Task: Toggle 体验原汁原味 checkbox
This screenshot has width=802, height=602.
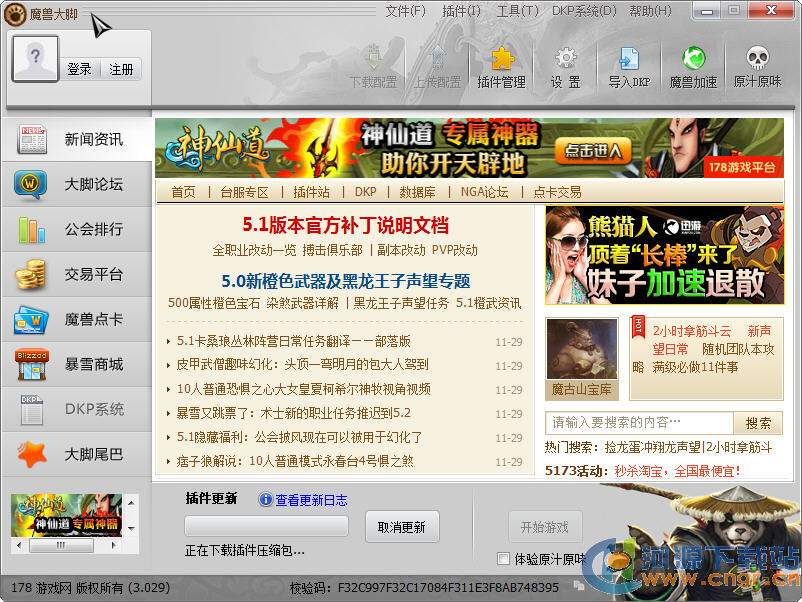Action: [x=503, y=559]
